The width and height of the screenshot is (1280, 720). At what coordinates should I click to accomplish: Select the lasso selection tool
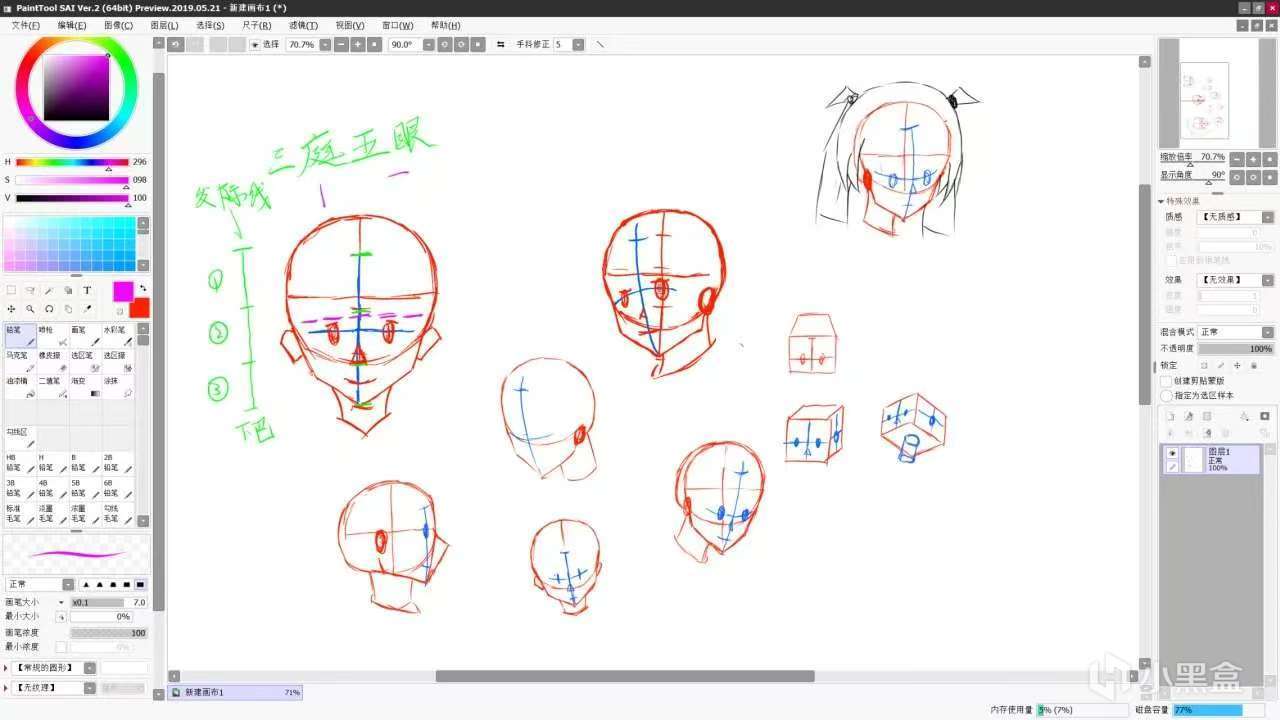(30, 290)
